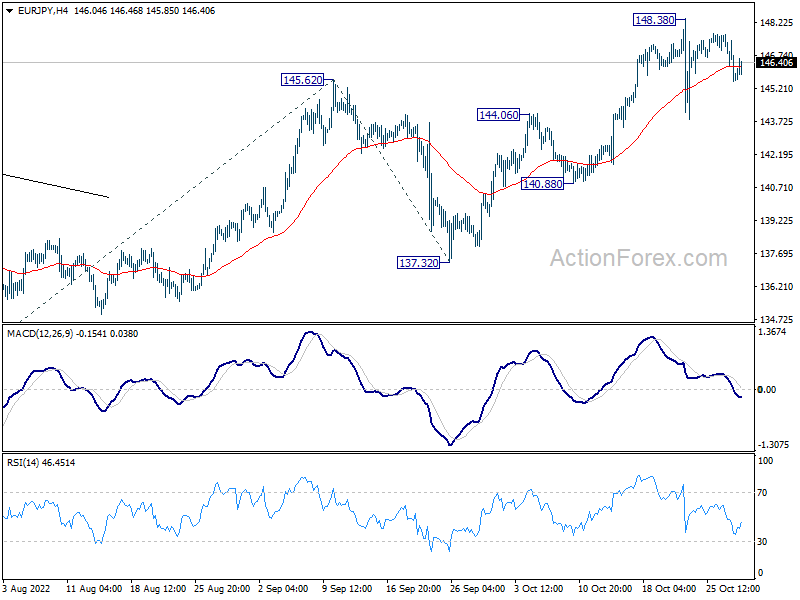800x600 pixels.
Task: Click the 18 Oct 04:00 time label
Action: click(x=669, y=589)
